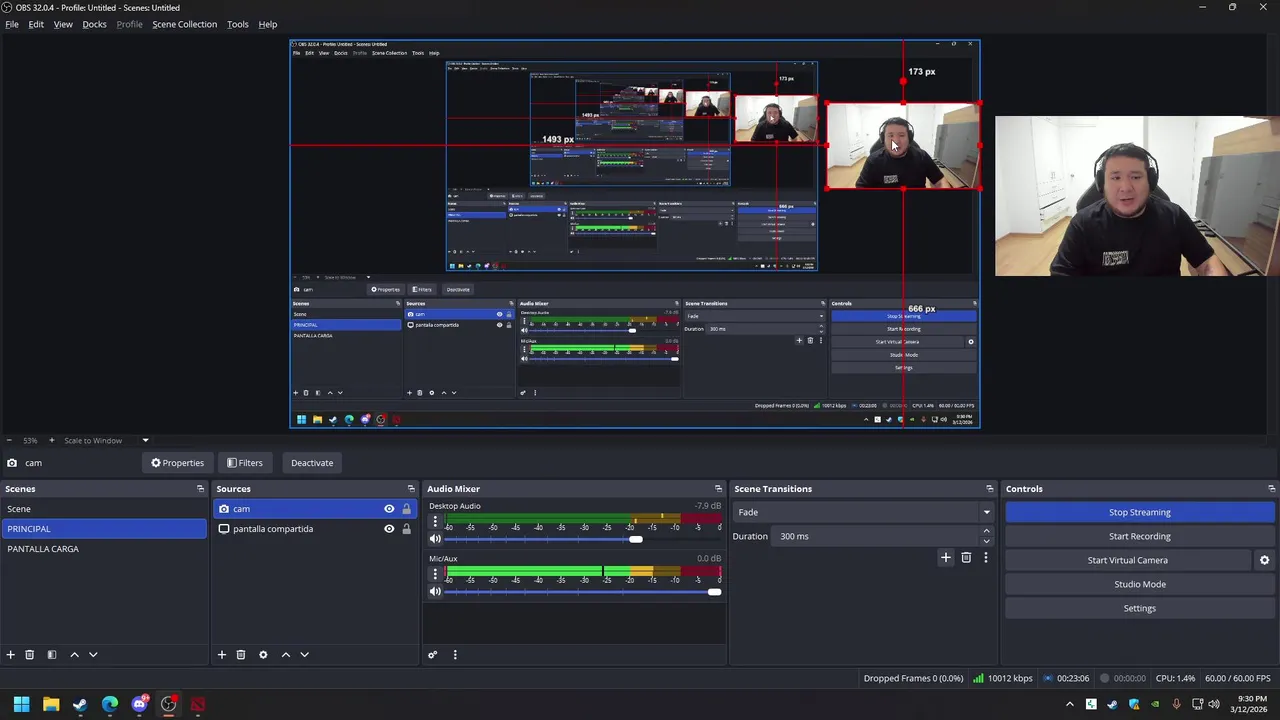The height and width of the screenshot is (720, 1280).
Task: Open Steam from taskbar
Action: click(80, 704)
